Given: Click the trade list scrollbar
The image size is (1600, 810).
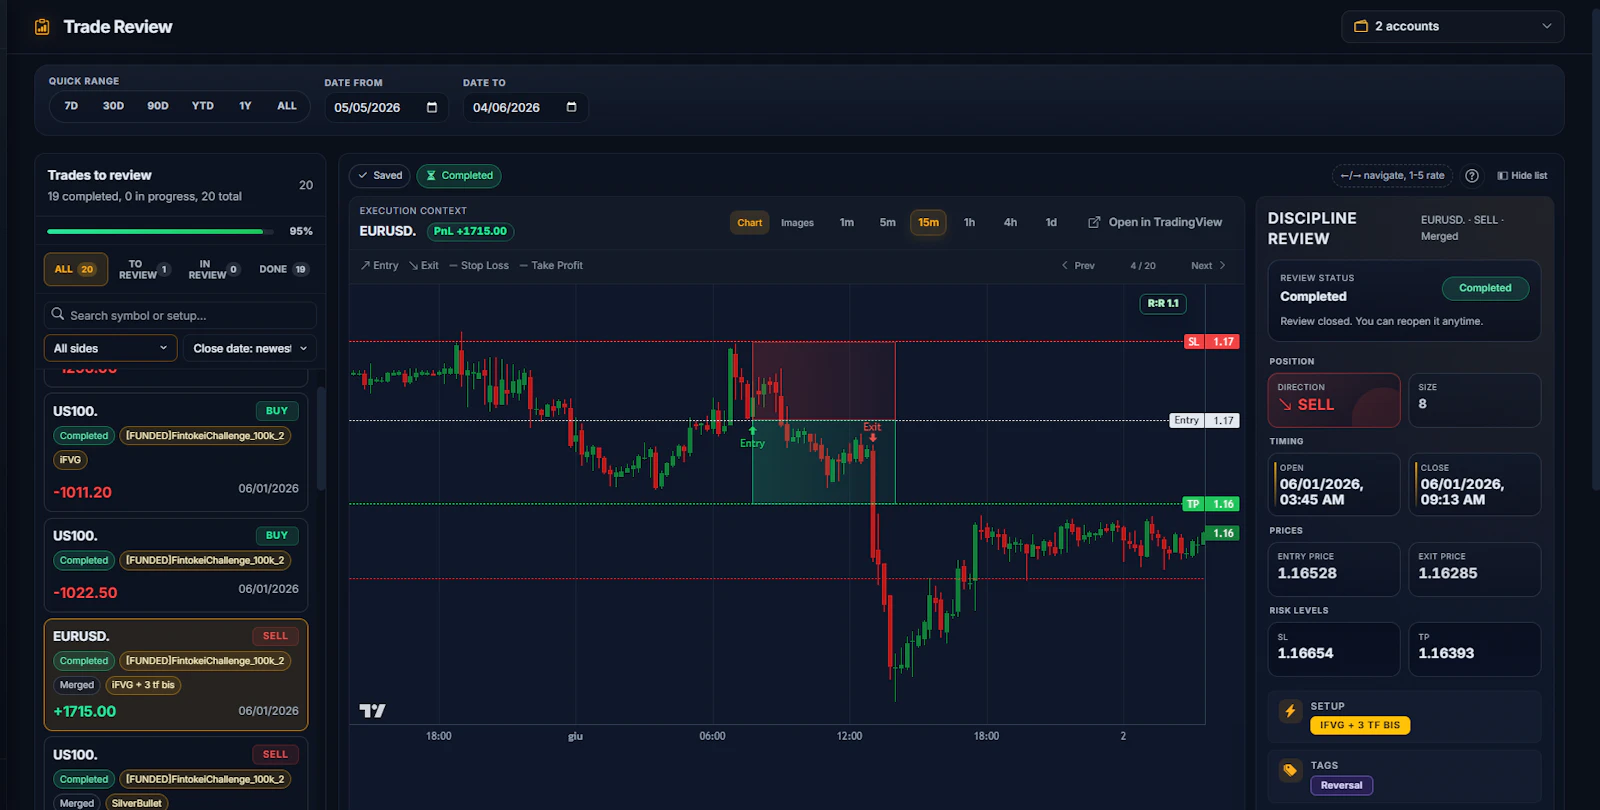Looking at the screenshot, I should pos(321,438).
